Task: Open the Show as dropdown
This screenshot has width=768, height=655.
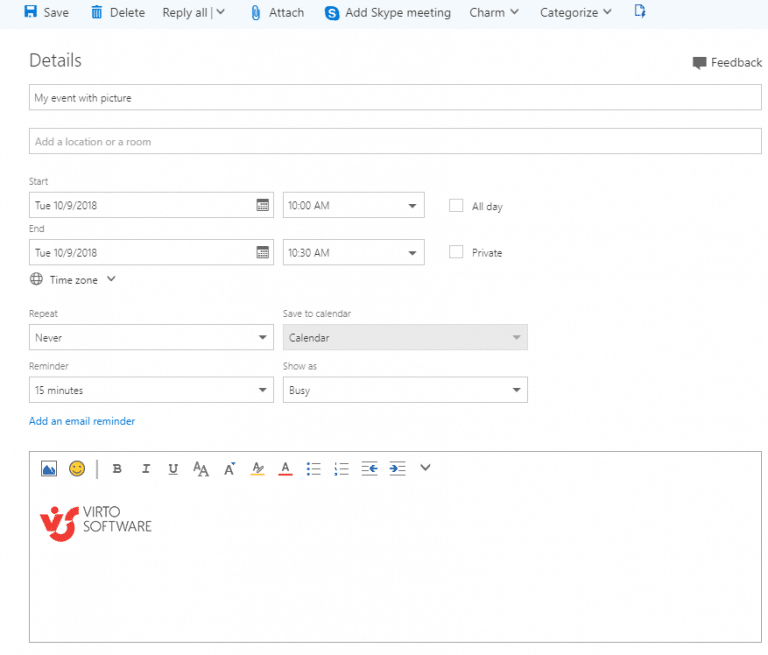Action: click(x=405, y=390)
